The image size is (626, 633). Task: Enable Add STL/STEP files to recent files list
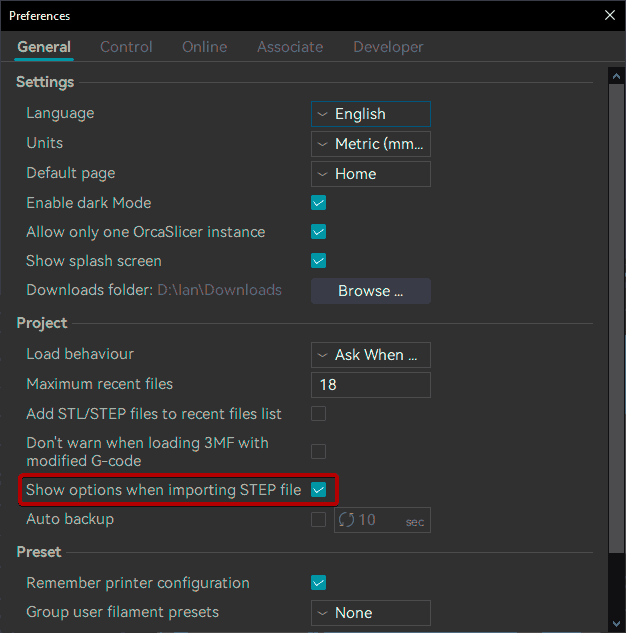coord(318,414)
